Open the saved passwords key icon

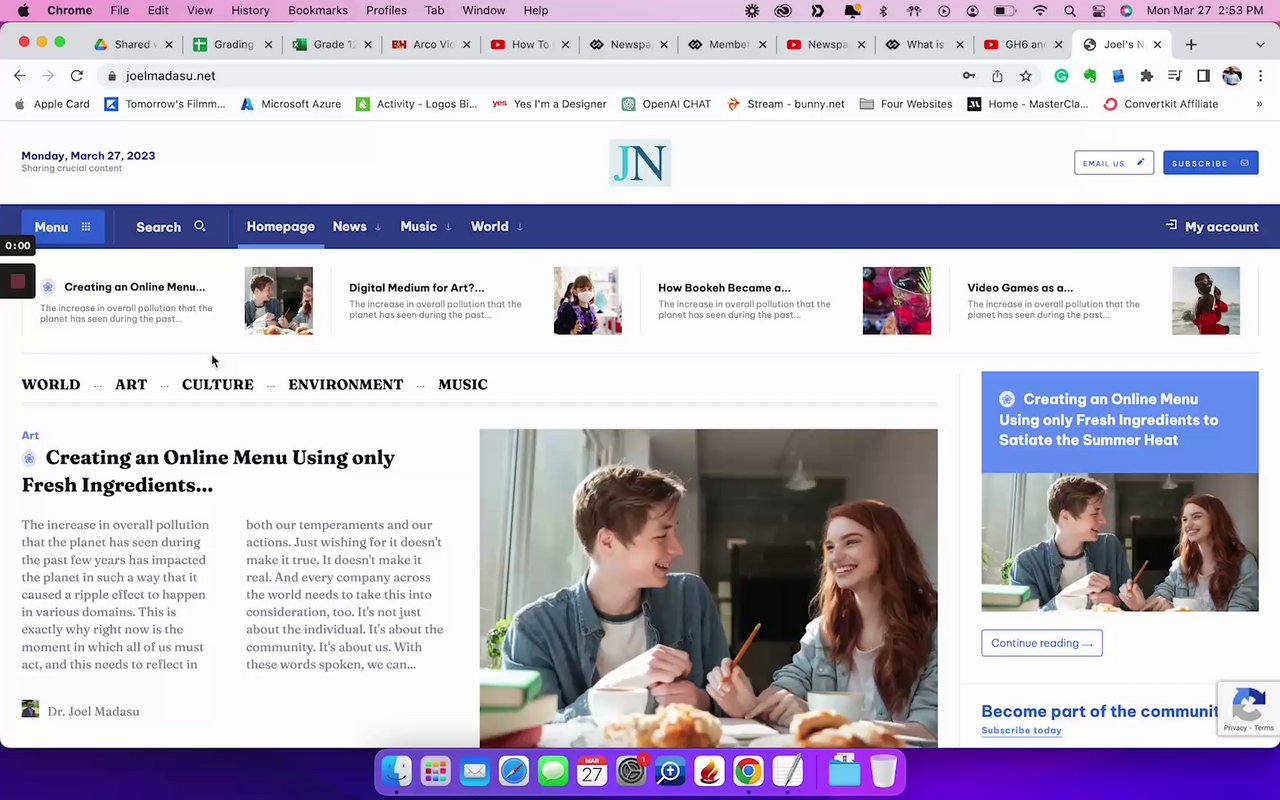pos(968,76)
